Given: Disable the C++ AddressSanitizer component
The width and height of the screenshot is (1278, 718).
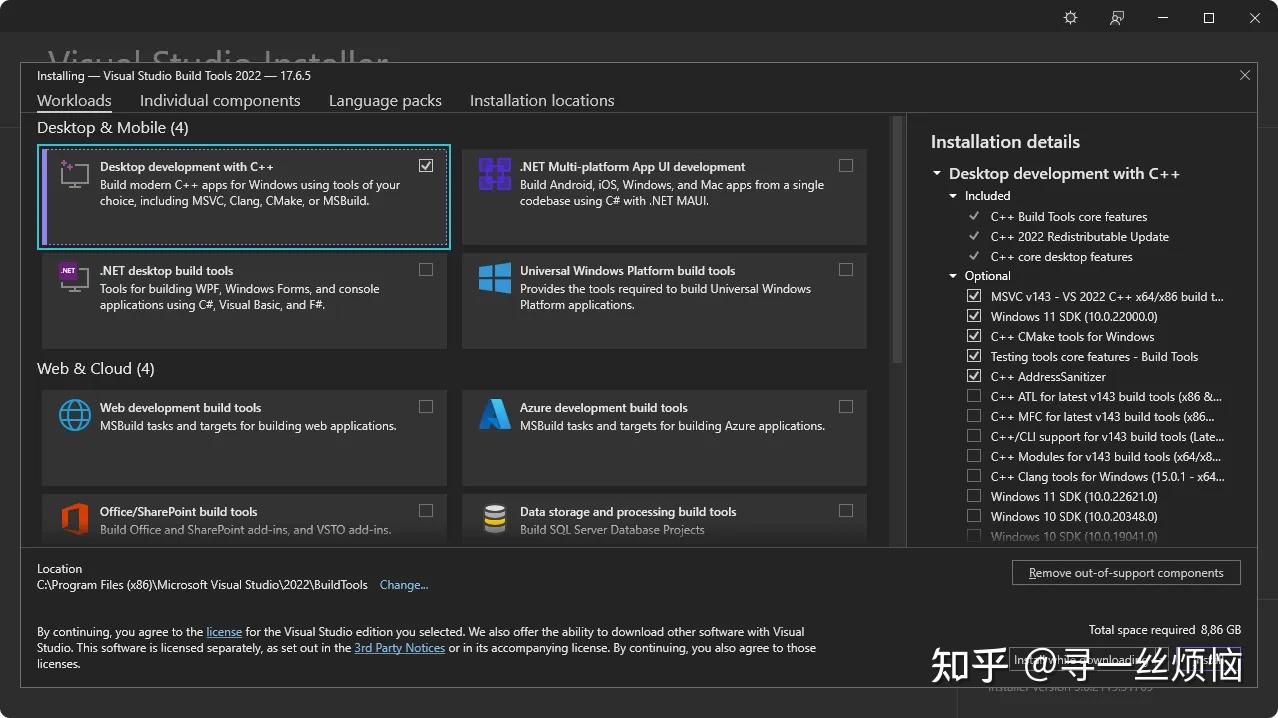Looking at the screenshot, I should pos(973,376).
